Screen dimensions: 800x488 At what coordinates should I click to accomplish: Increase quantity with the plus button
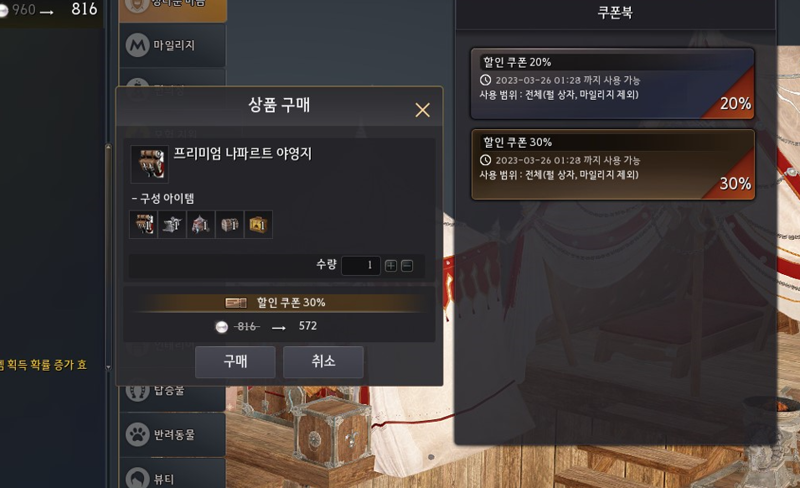click(391, 265)
